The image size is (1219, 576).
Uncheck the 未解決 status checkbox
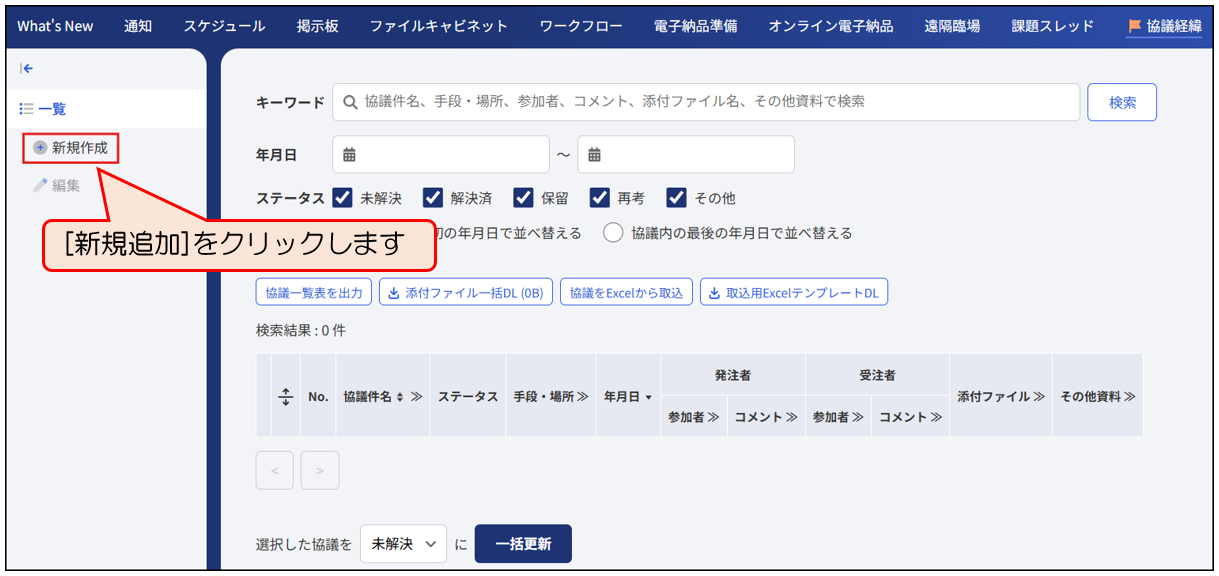coord(342,197)
